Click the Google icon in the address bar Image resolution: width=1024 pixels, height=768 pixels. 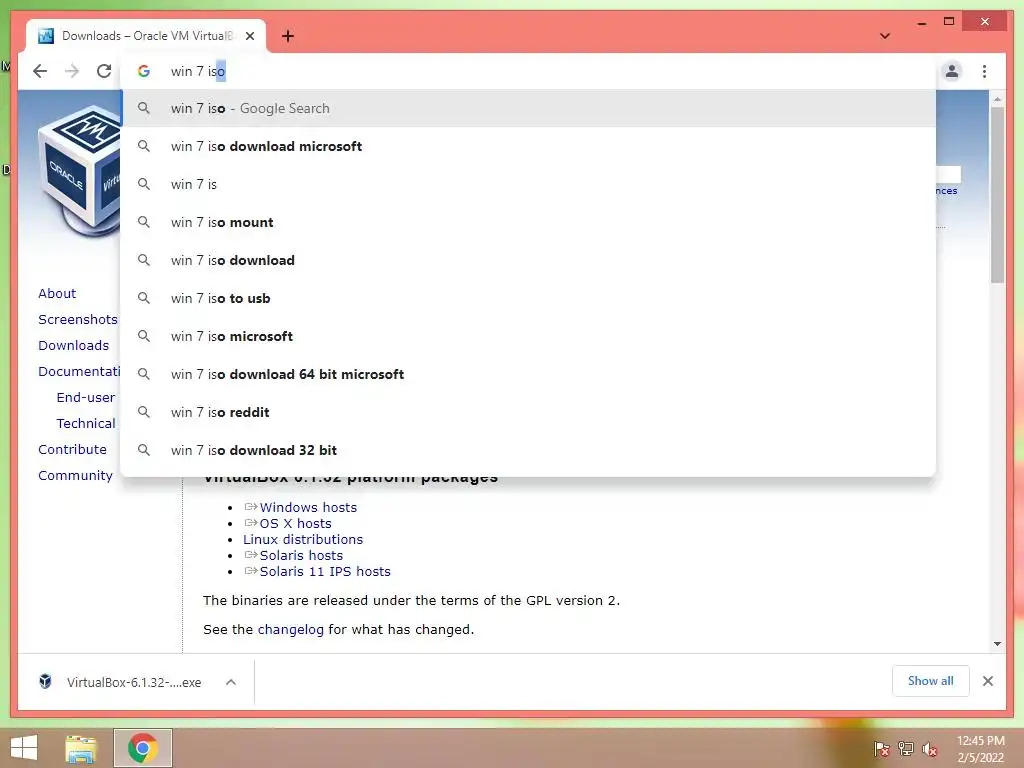click(144, 71)
